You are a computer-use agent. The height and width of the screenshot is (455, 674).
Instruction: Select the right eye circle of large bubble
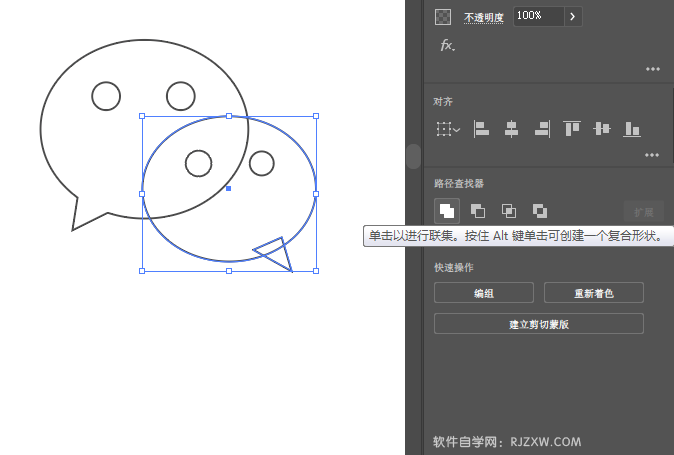click(x=181, y=96)
